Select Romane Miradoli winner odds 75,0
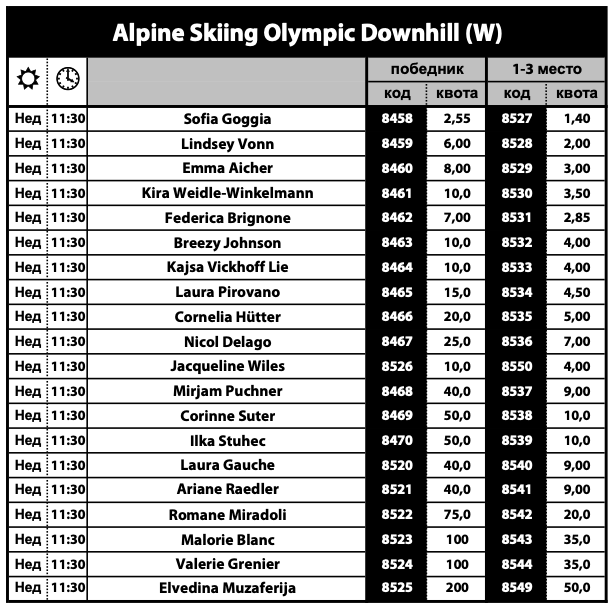Viewport: 614px width, 612px height. pos(456,514)
